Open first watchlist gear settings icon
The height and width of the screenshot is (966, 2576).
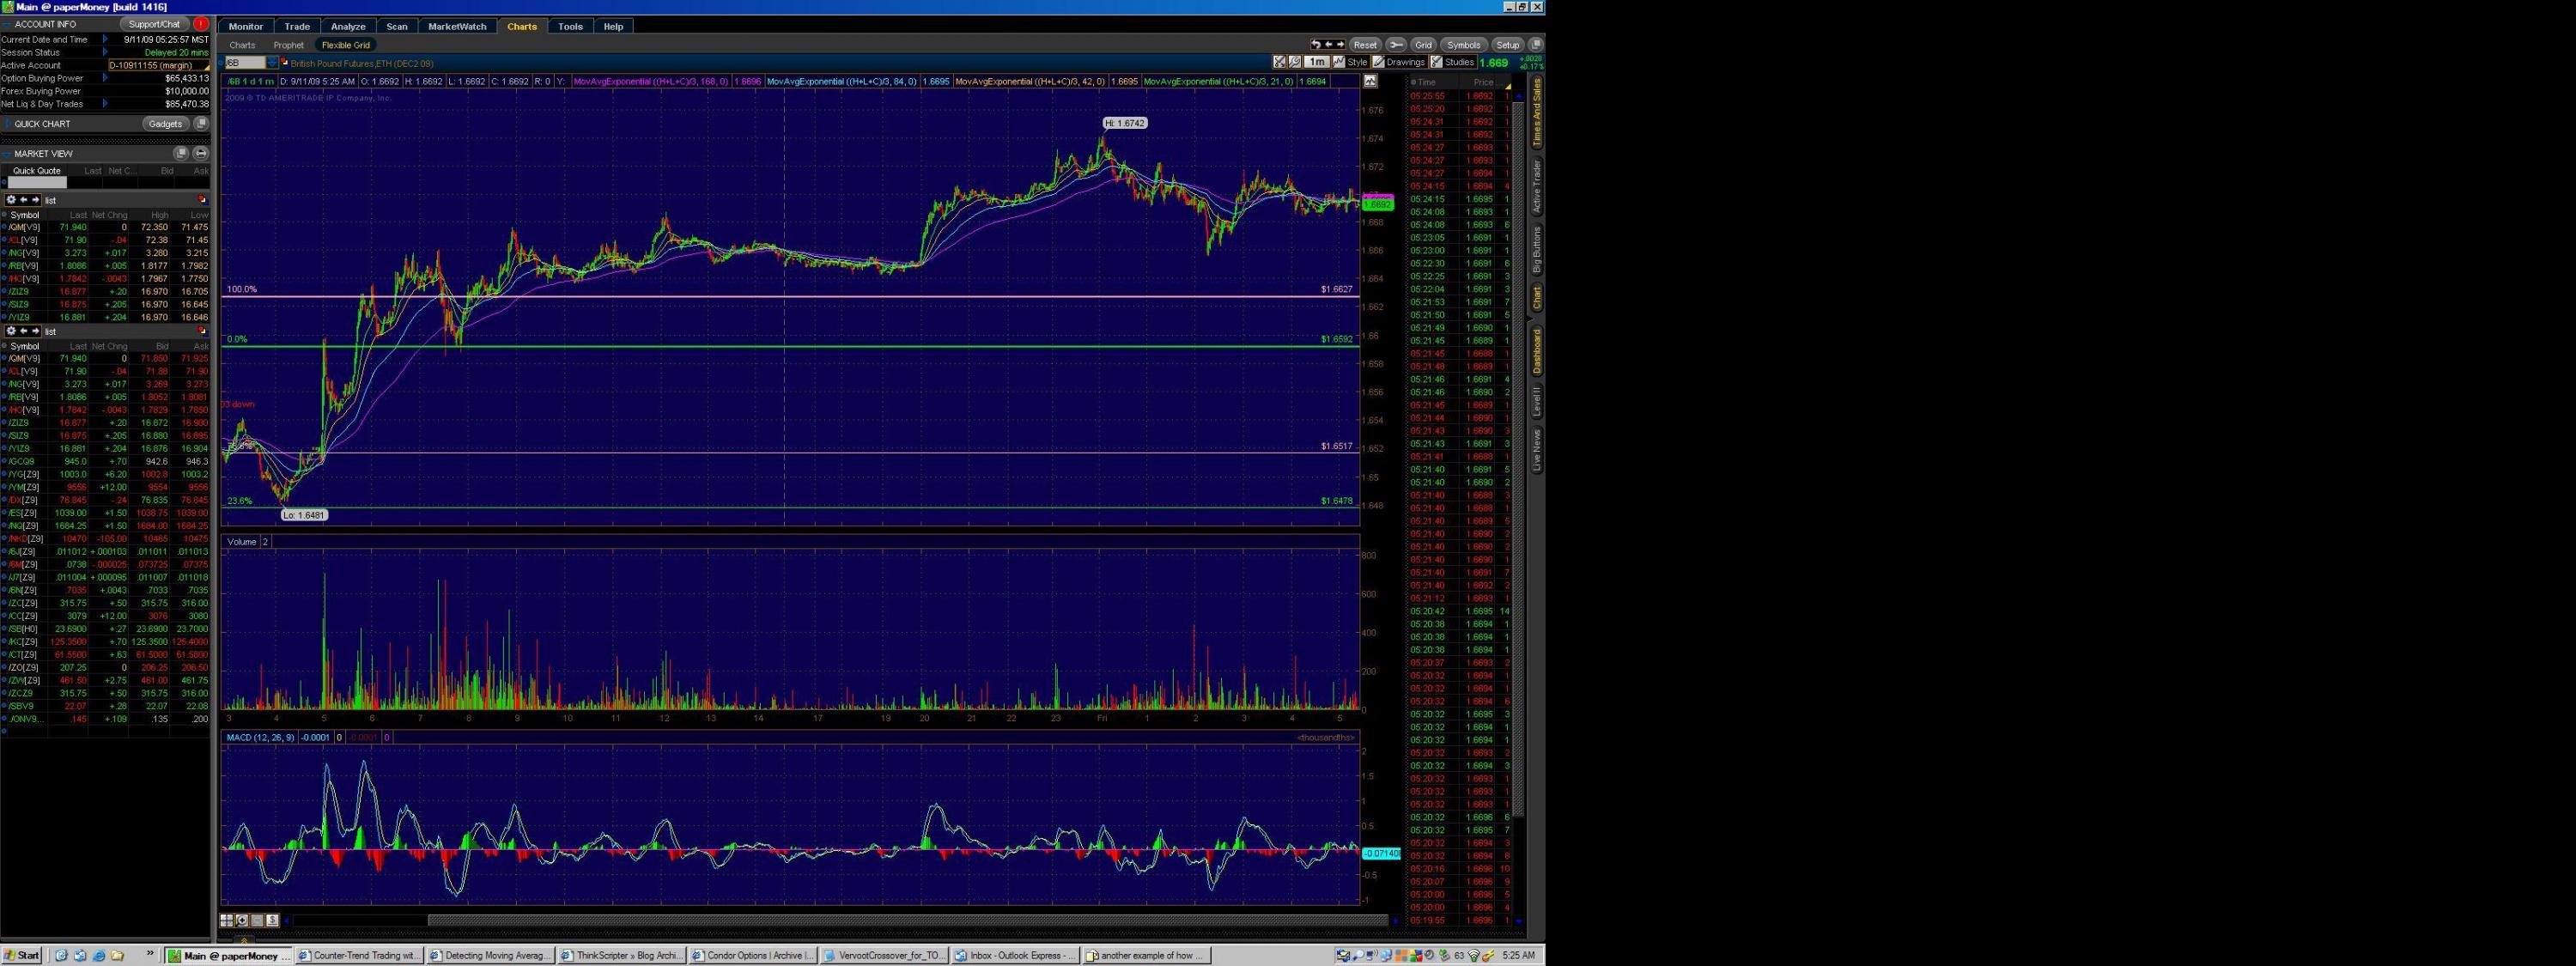11,200
